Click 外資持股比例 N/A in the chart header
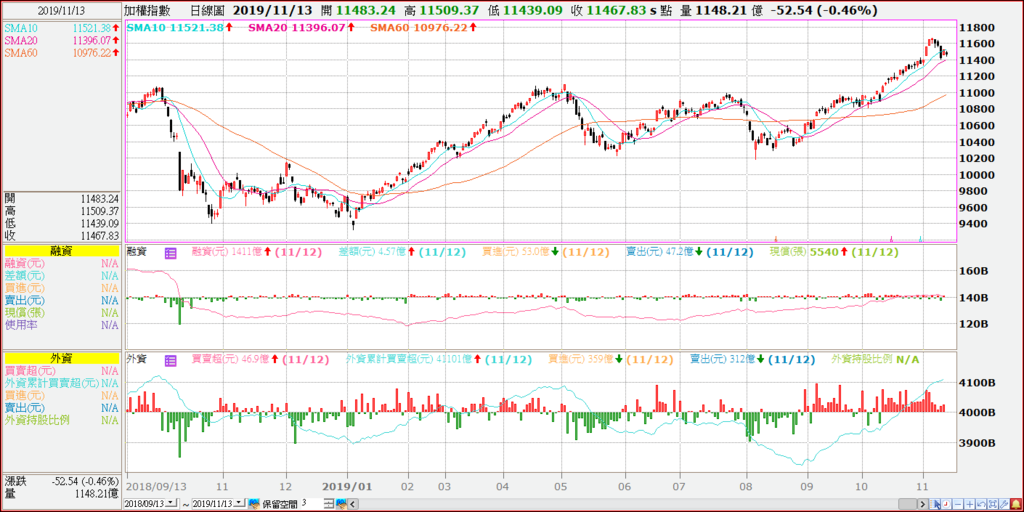The height and width of the screenshot is (512, 1024). tap(875, 359)
